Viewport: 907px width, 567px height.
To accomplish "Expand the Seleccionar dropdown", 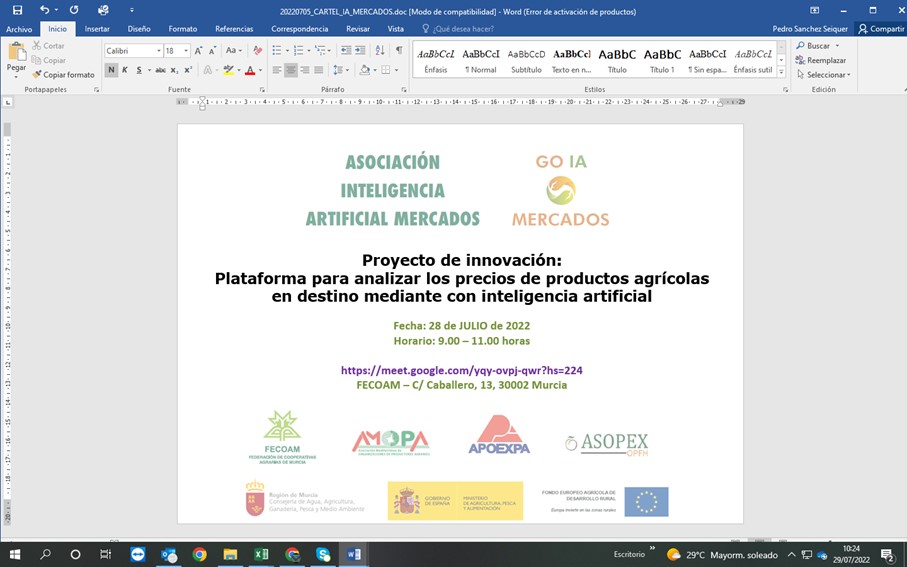I will coord(824,75).
